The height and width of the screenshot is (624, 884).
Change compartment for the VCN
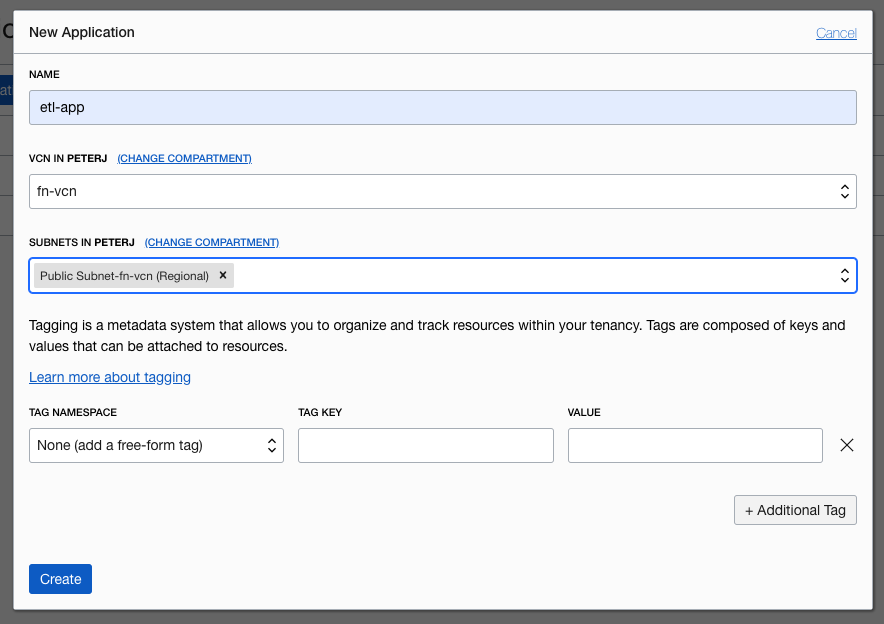[184, 158]
